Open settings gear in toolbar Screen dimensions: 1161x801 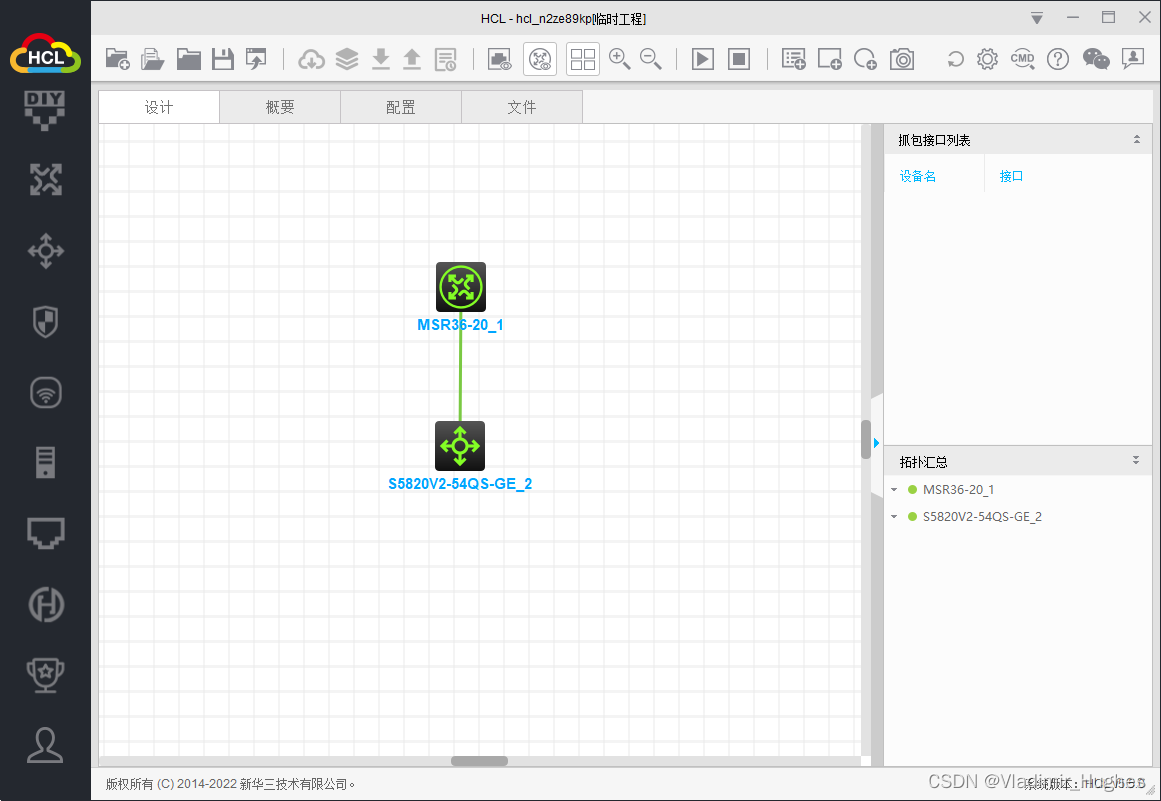tap(987, 58)
